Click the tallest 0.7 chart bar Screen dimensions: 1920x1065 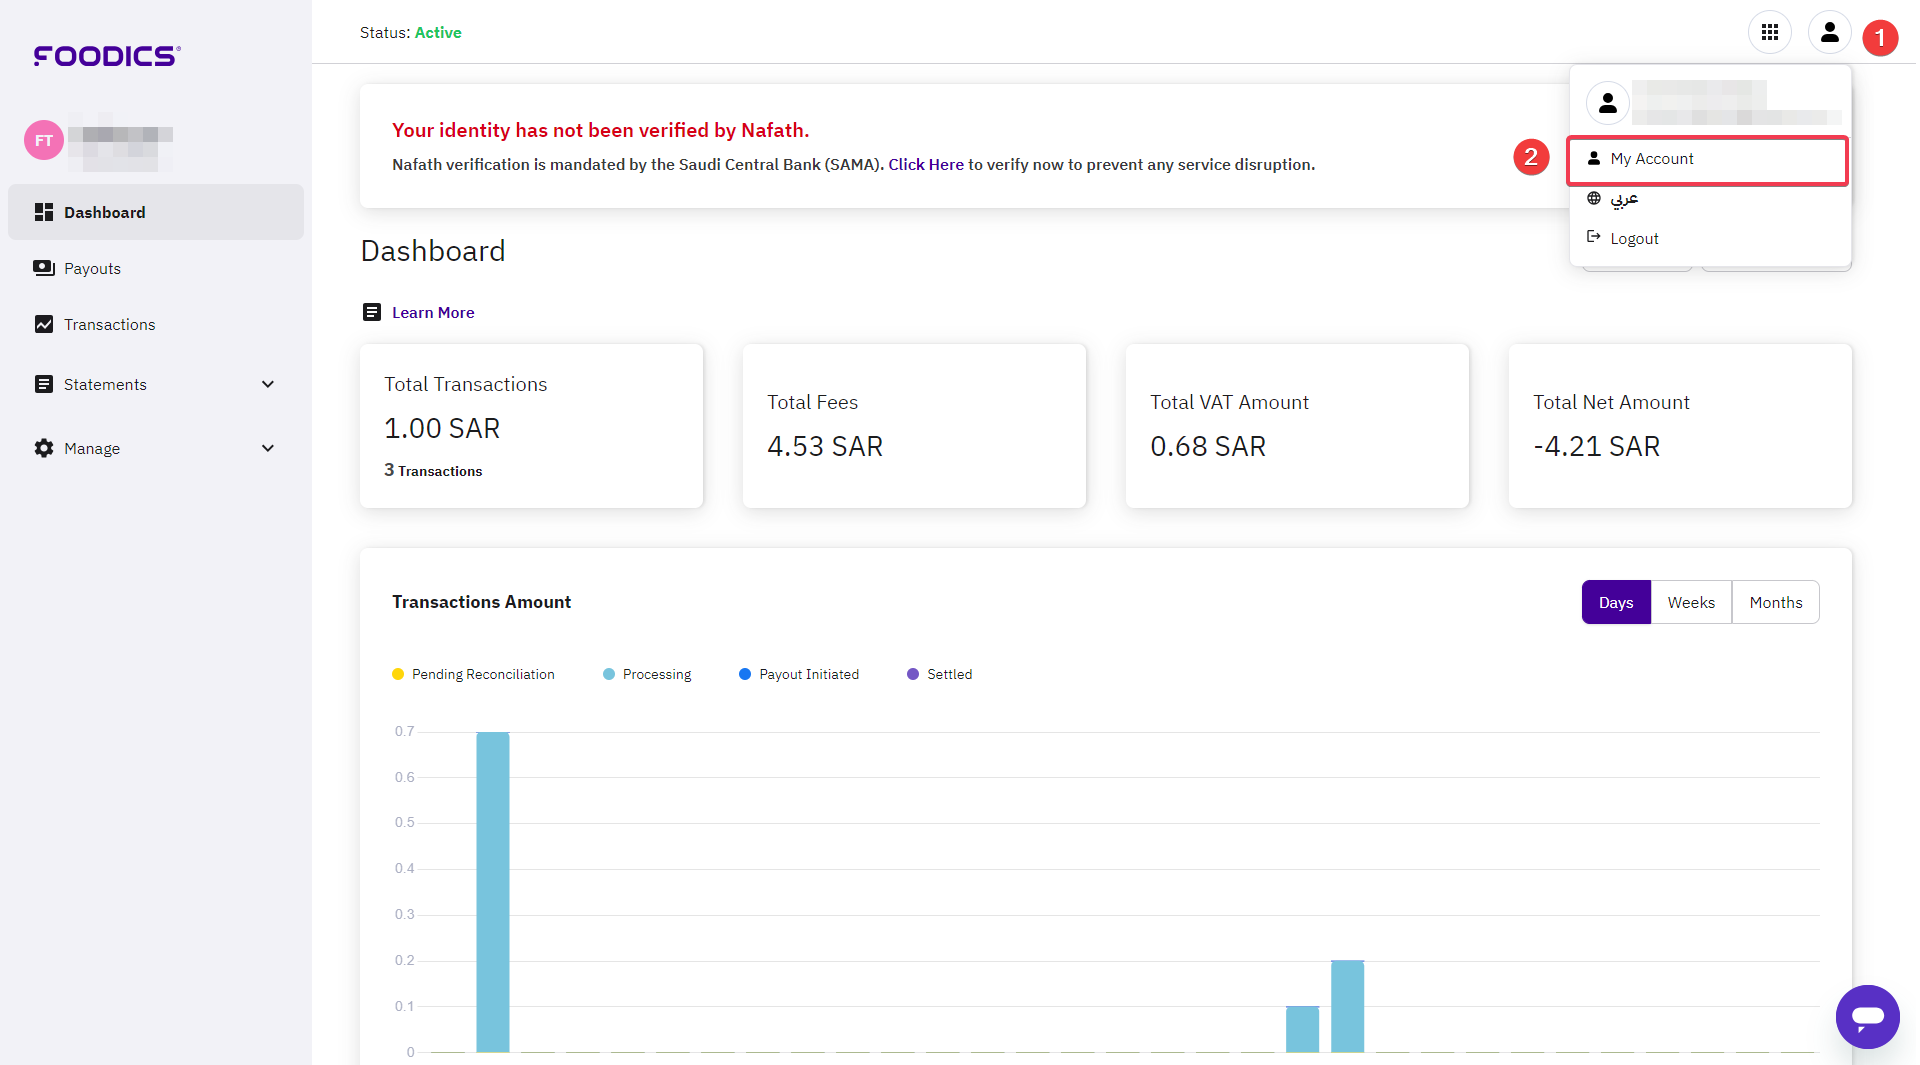(493, 892)
